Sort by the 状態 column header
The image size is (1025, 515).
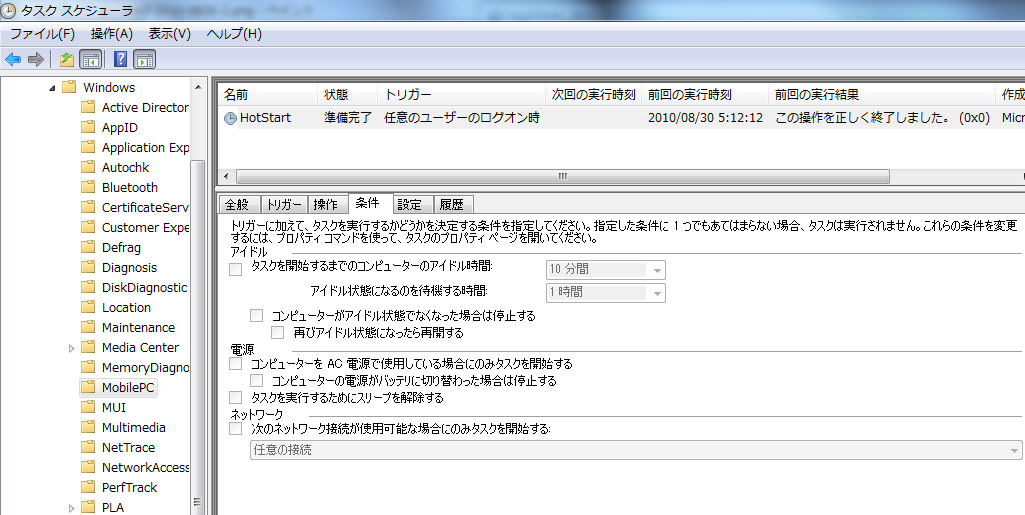(x=336, y=95)
